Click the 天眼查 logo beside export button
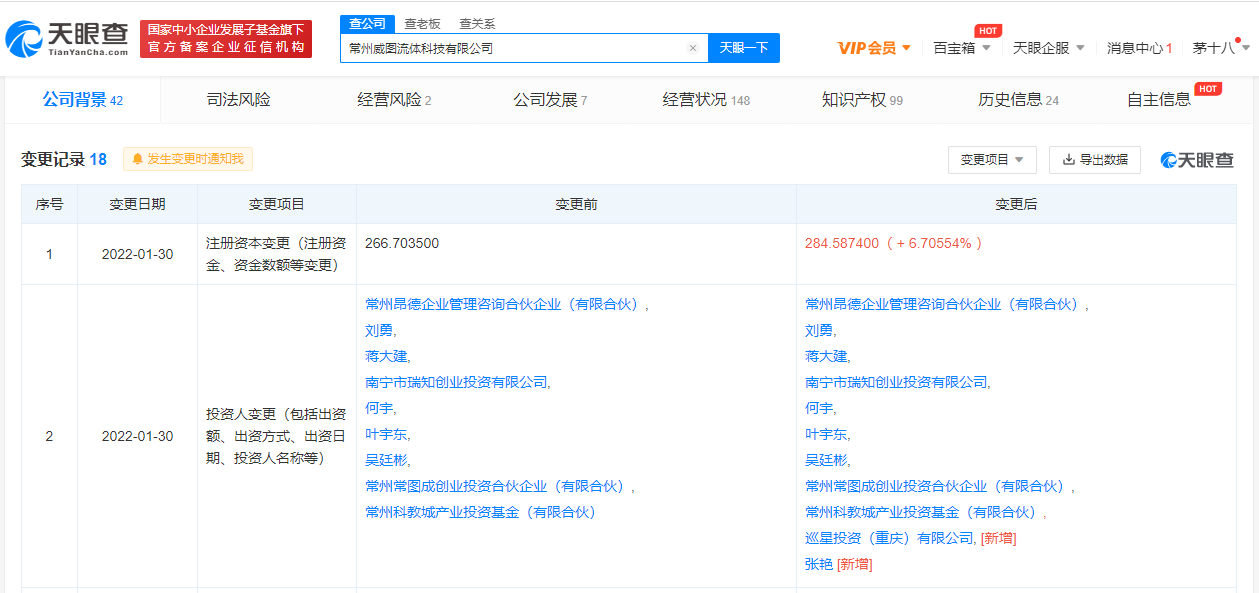Viewport: 1259px width, 593px height. (x=1198, y=160)
